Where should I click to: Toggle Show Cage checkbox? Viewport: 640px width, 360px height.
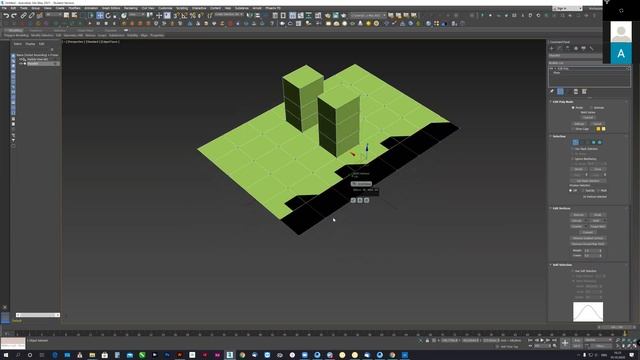tap(573, 129)
